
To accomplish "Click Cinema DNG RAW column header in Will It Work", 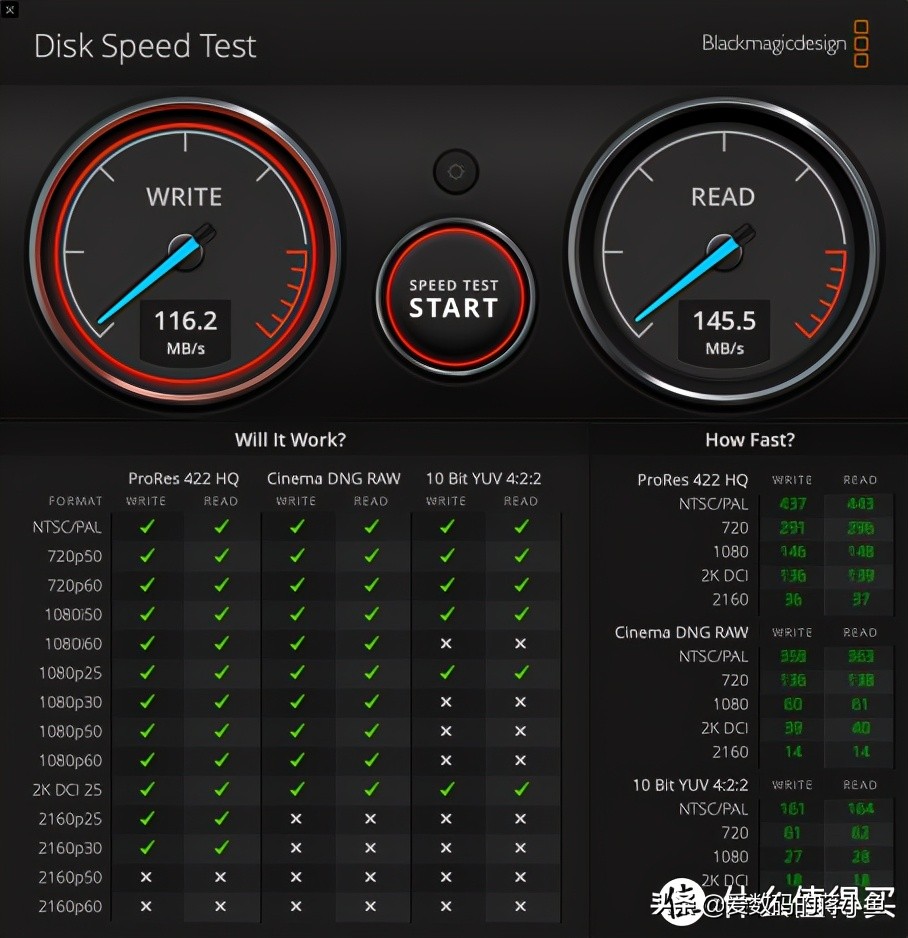I will point(334,479).
